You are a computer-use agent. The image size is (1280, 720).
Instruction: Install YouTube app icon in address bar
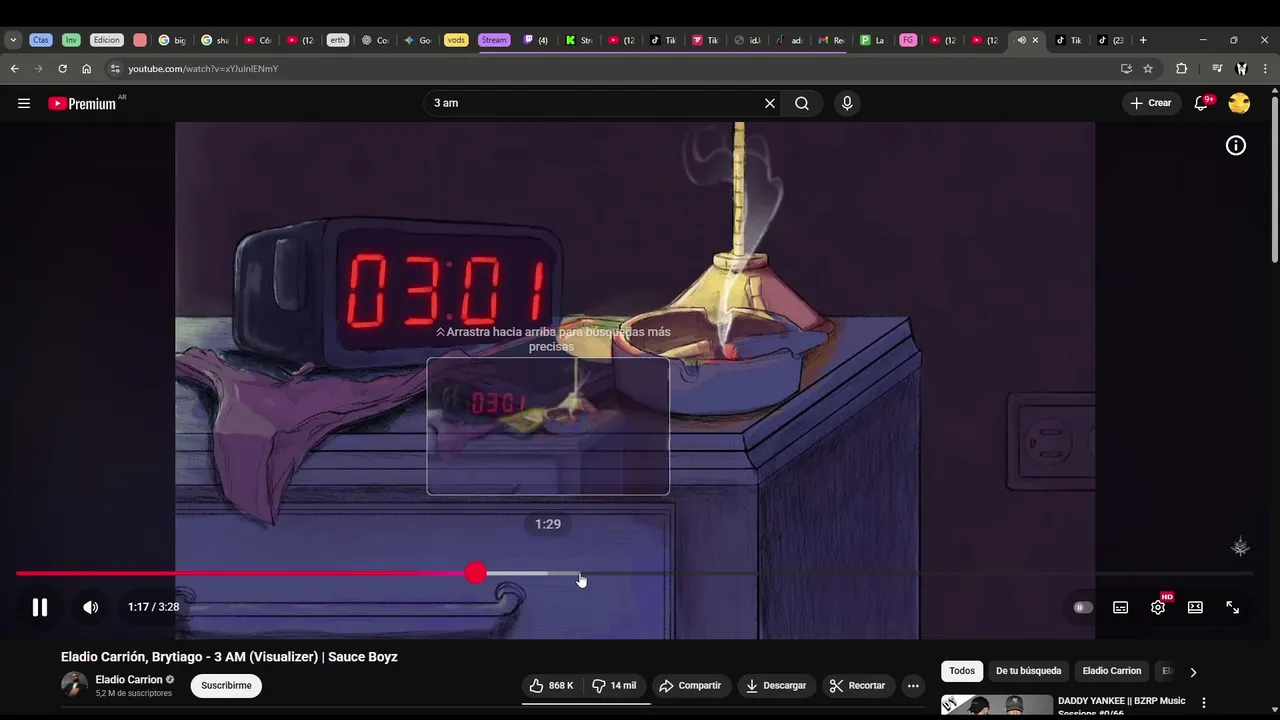pyautogui.click(x=1126, y=69)
